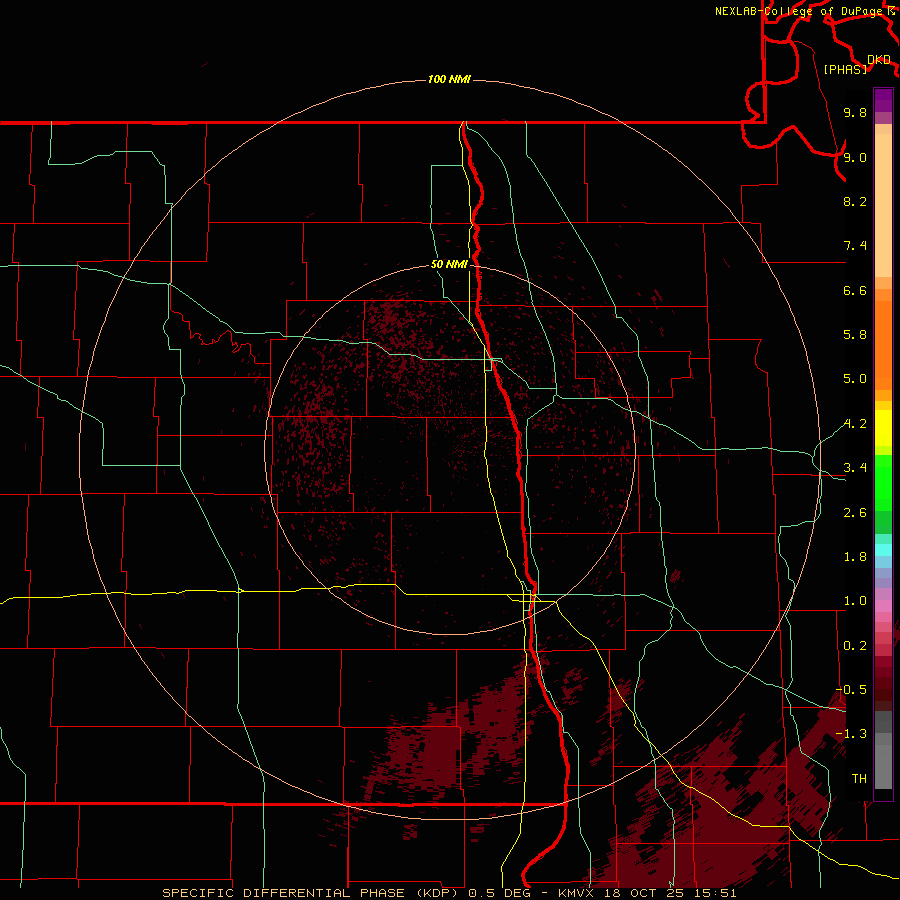Click the orange segment of the color bar
This screenshot has height=900, width=900.
883,344
